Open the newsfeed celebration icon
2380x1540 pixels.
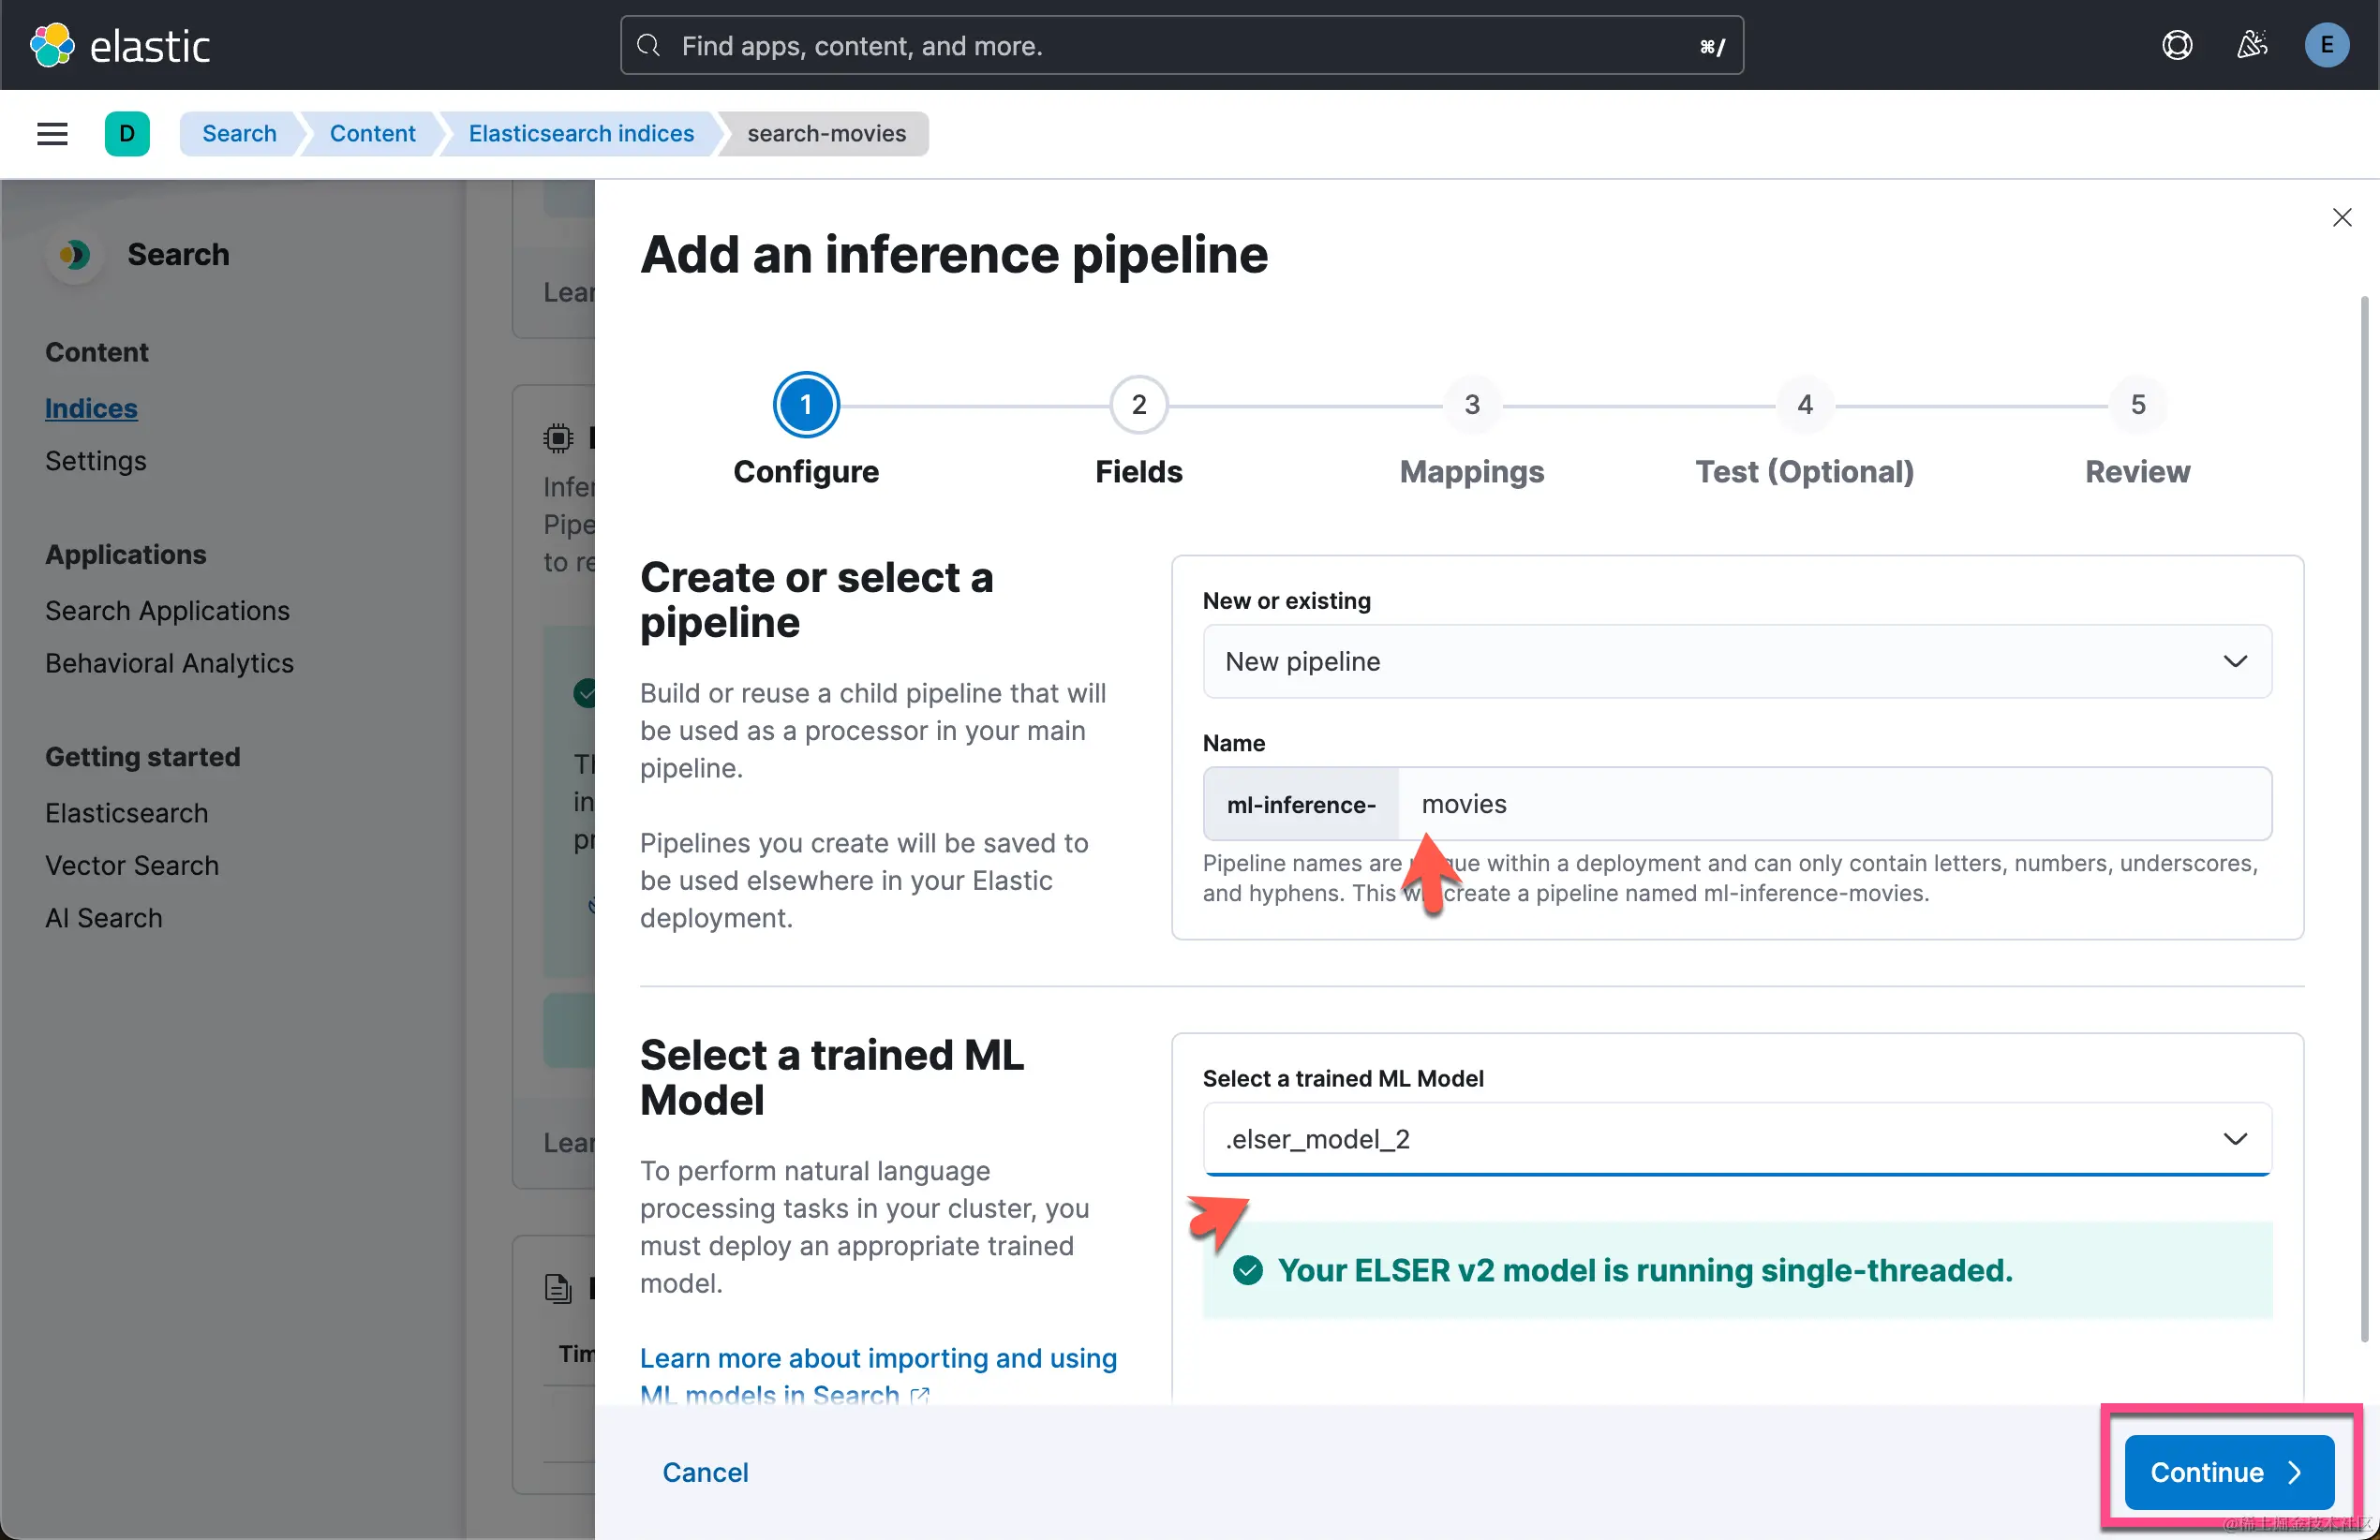[2251, 45]
